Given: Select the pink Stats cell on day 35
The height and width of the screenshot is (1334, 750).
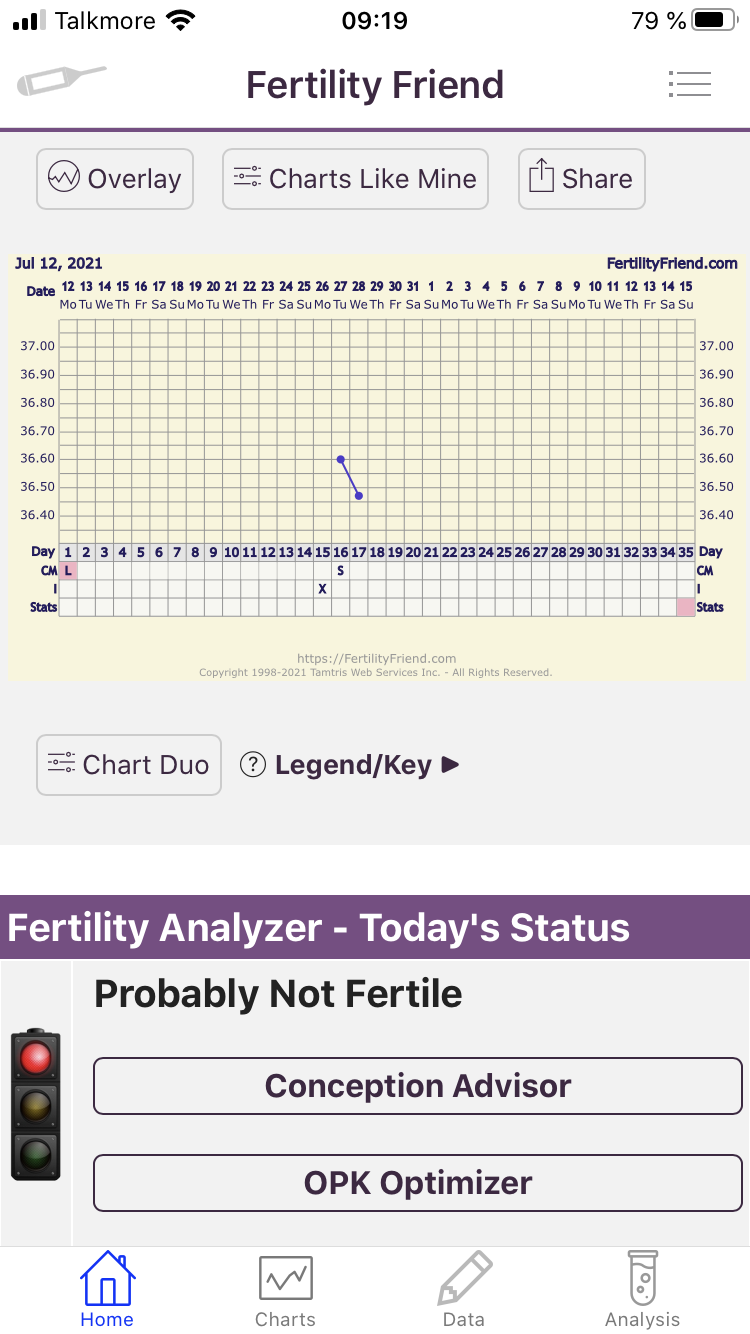Looking at the screenshot, I should pyautogui.click(x=685, y=607).
